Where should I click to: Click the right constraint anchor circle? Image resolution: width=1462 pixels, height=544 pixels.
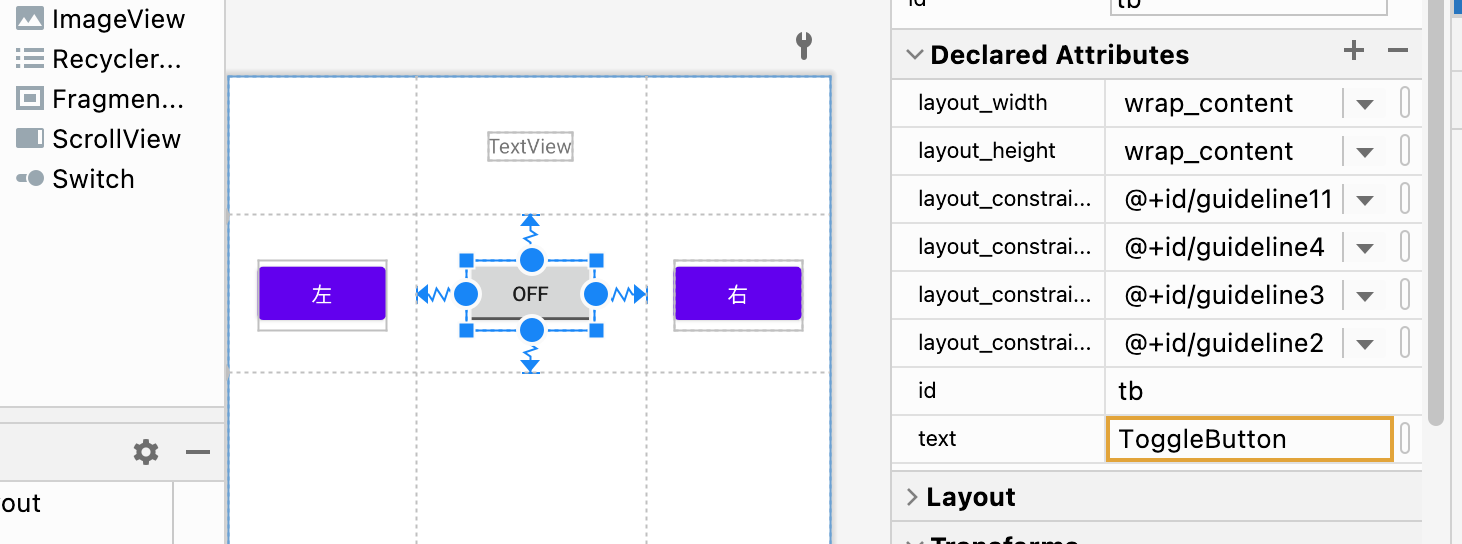click(x=596, y=294)
